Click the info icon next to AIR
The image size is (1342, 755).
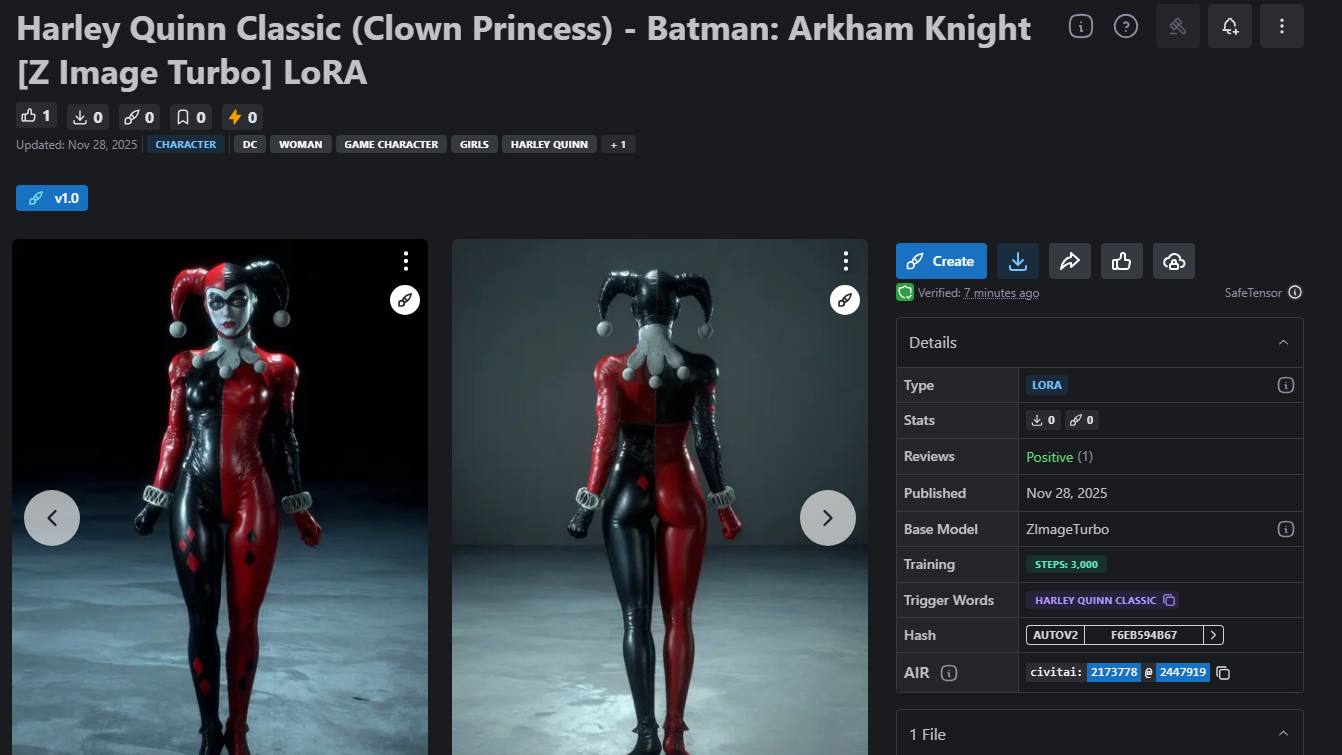[949, 673]
